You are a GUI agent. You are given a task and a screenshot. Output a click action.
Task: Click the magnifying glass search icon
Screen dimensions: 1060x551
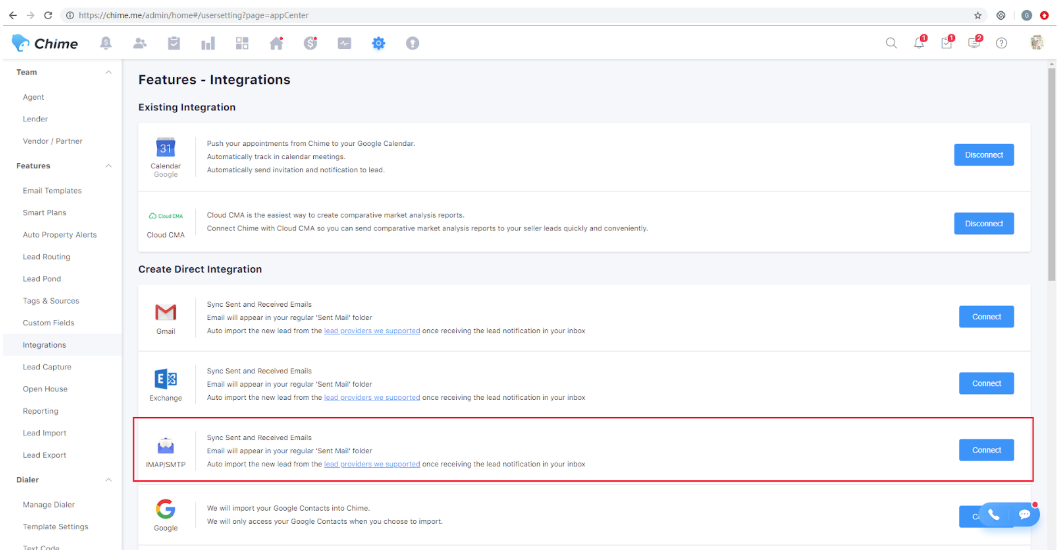point(891,43)
